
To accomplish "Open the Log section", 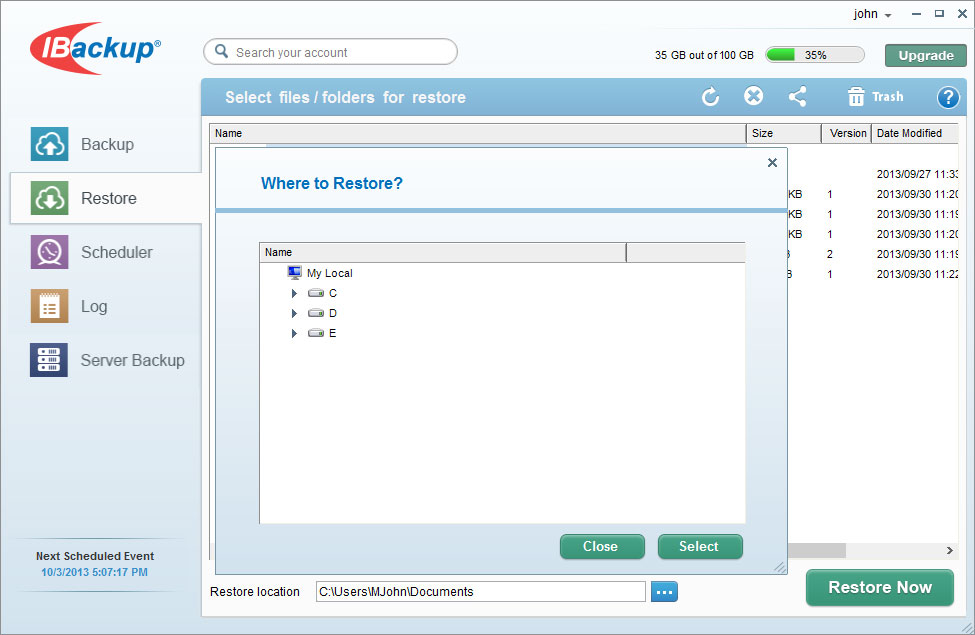I will point(93,306).
